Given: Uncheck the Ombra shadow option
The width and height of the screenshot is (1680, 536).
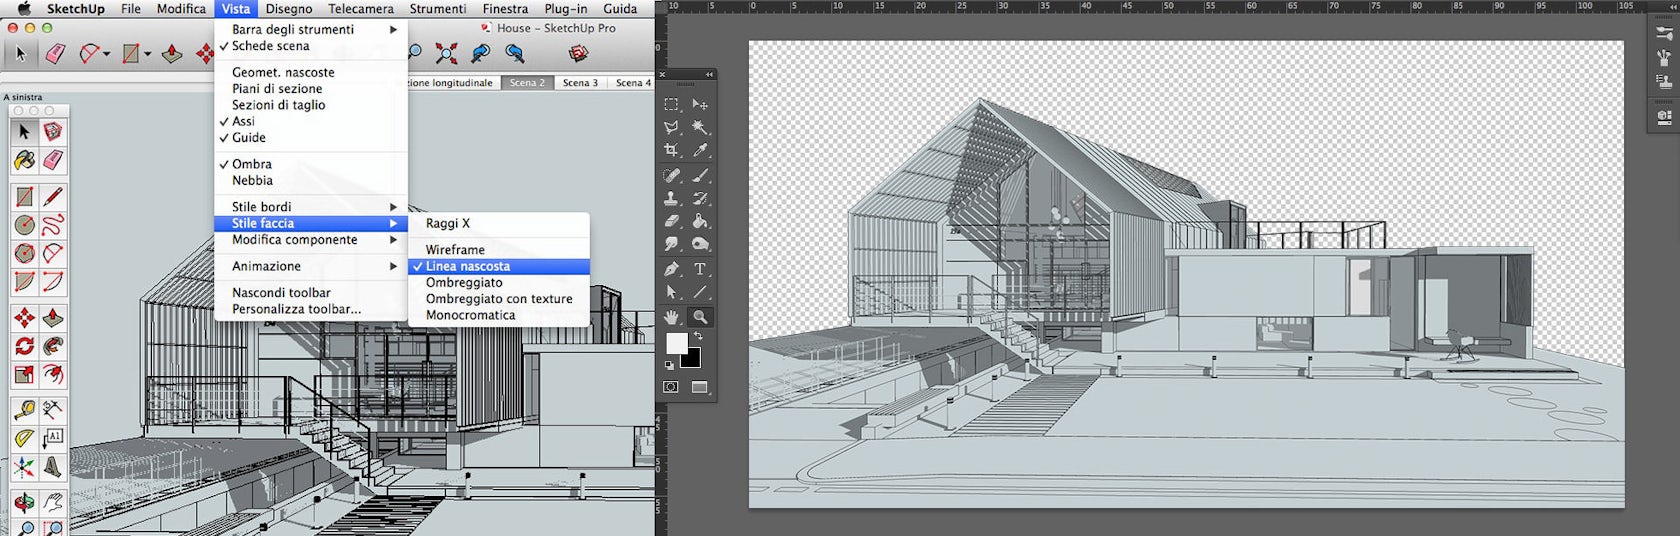Looking at the screenshot, I should [x=251, y=164].
